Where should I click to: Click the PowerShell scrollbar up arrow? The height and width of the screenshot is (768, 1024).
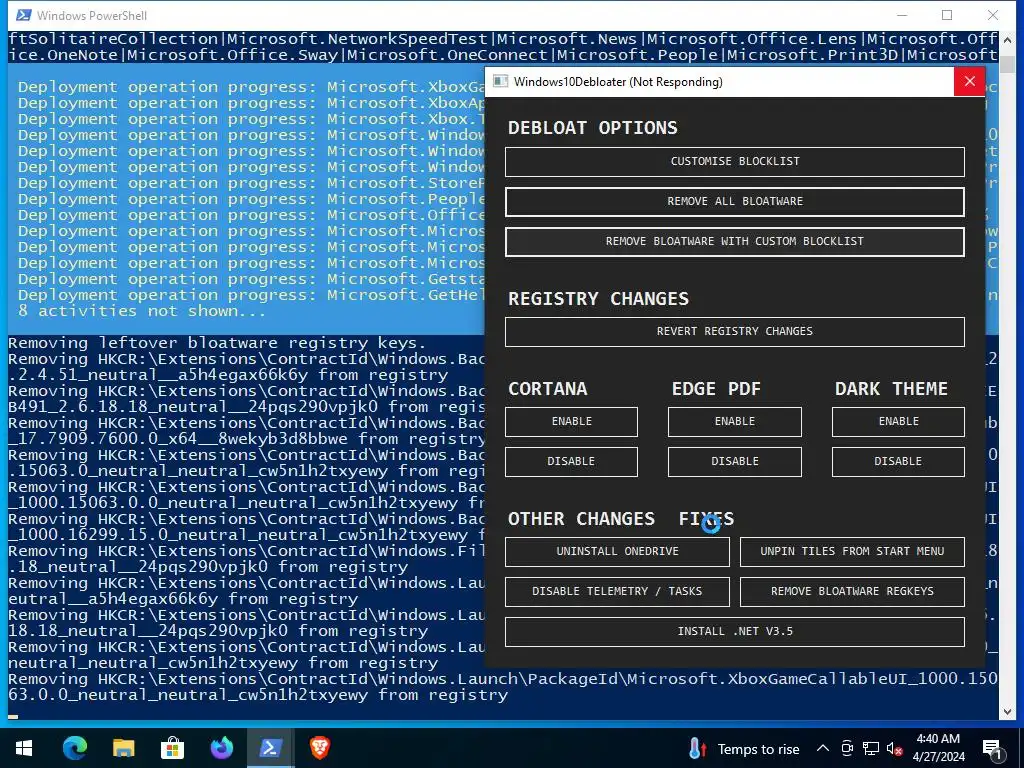click(x=1007, y=40)
